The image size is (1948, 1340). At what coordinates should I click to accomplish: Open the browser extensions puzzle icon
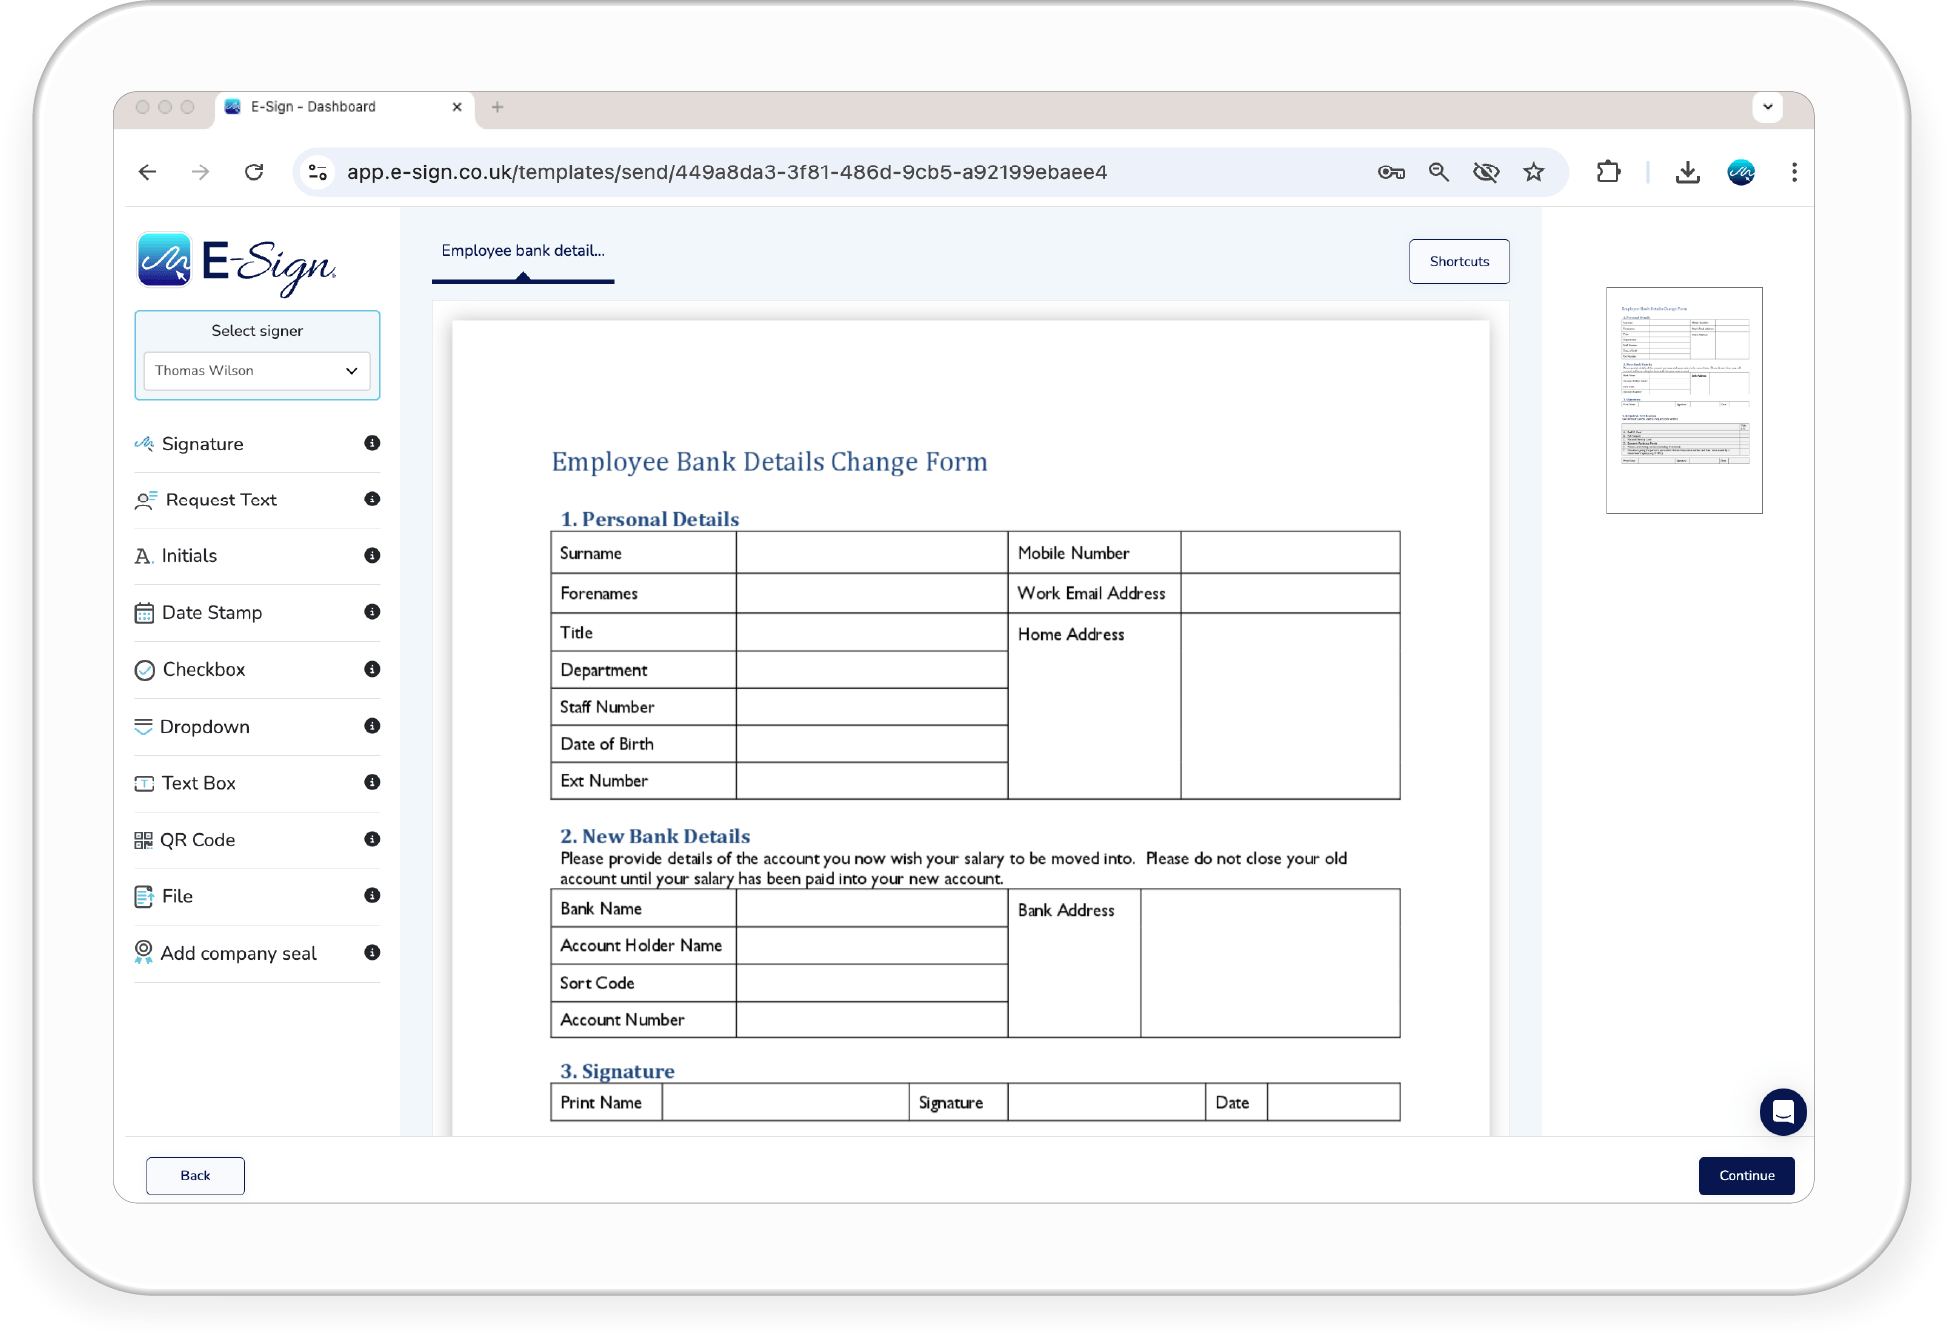tap(1608, 172)
